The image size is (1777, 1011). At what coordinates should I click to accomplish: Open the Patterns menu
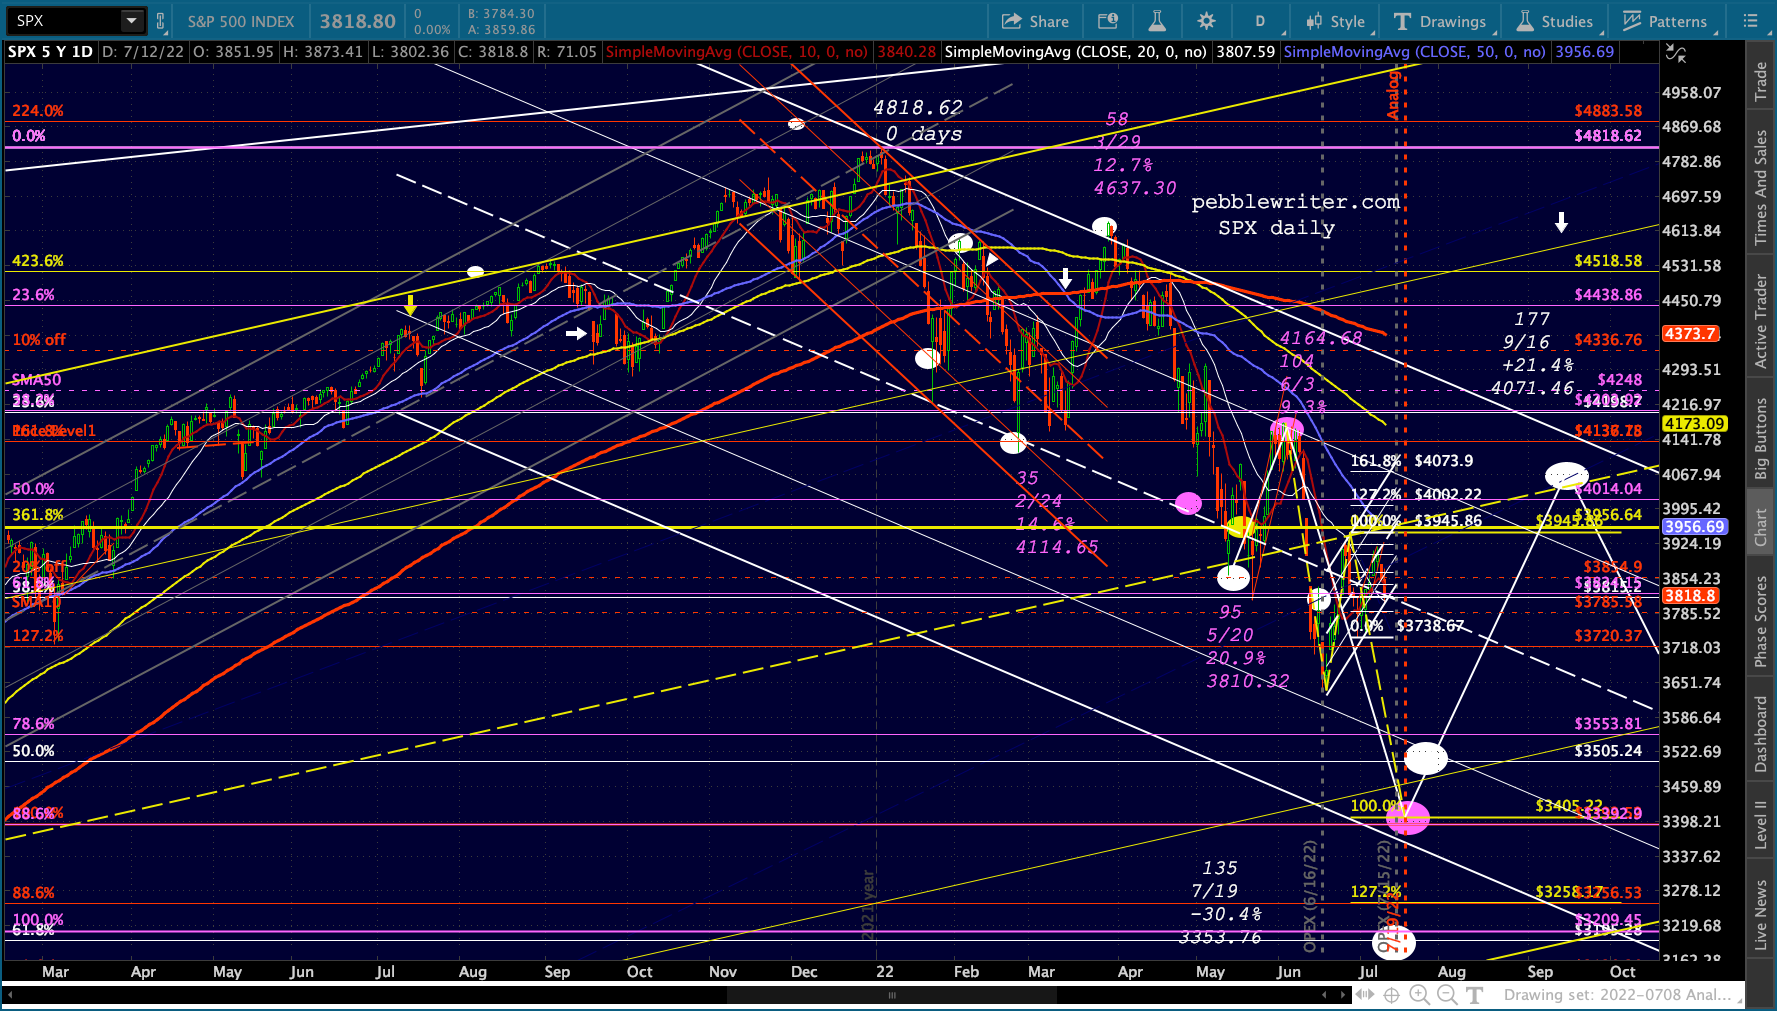[x=1665, y=21]
